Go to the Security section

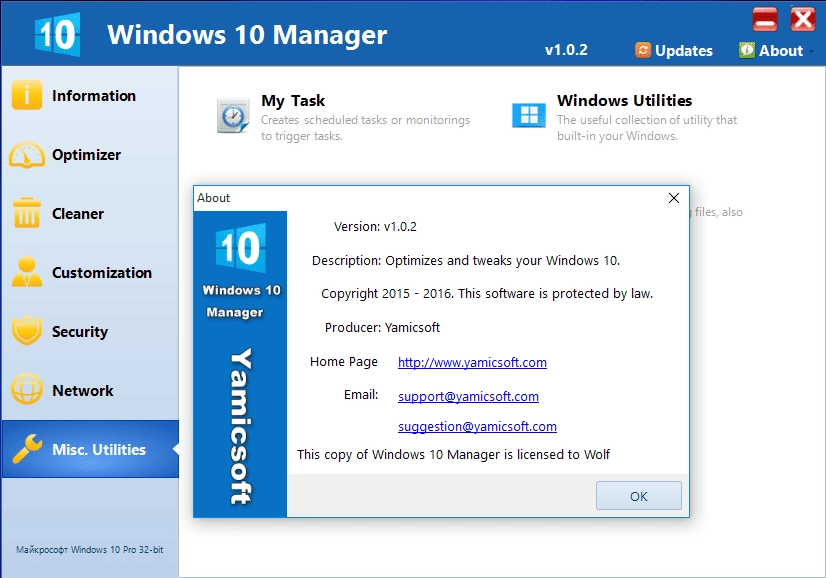[x=80, y=332]
